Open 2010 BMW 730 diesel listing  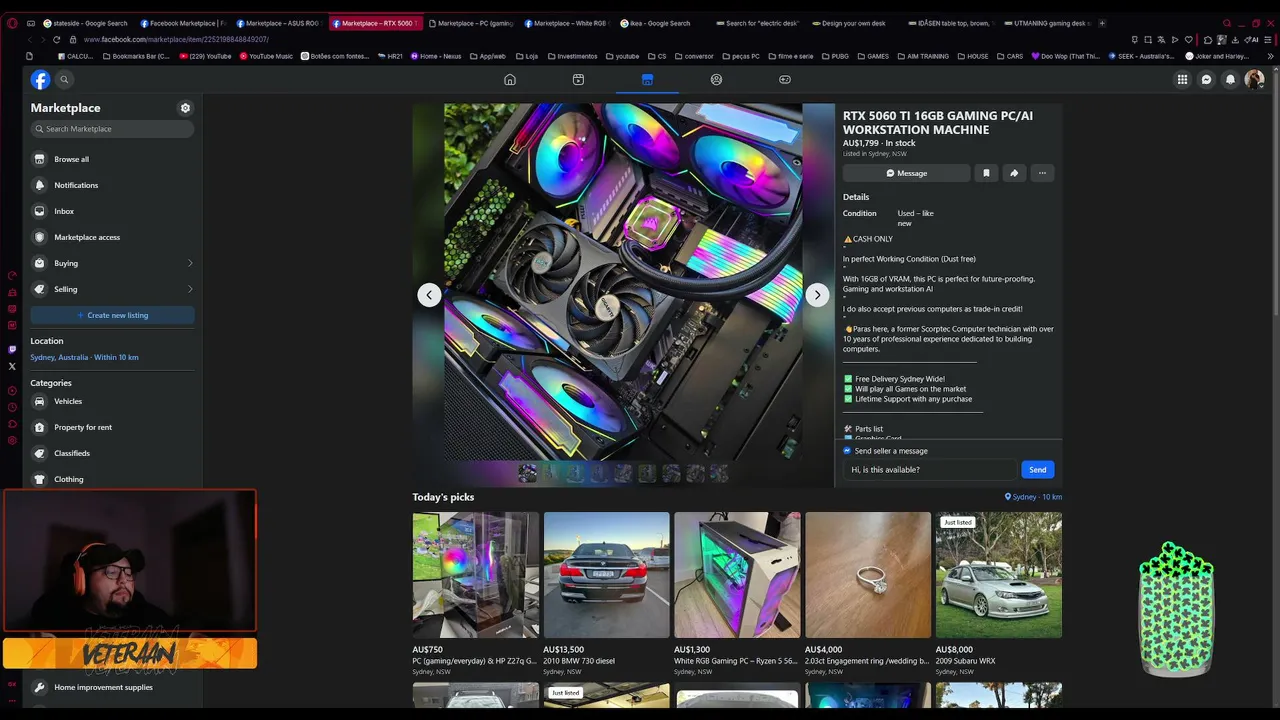pyautogui.click(x=606, y=594)
